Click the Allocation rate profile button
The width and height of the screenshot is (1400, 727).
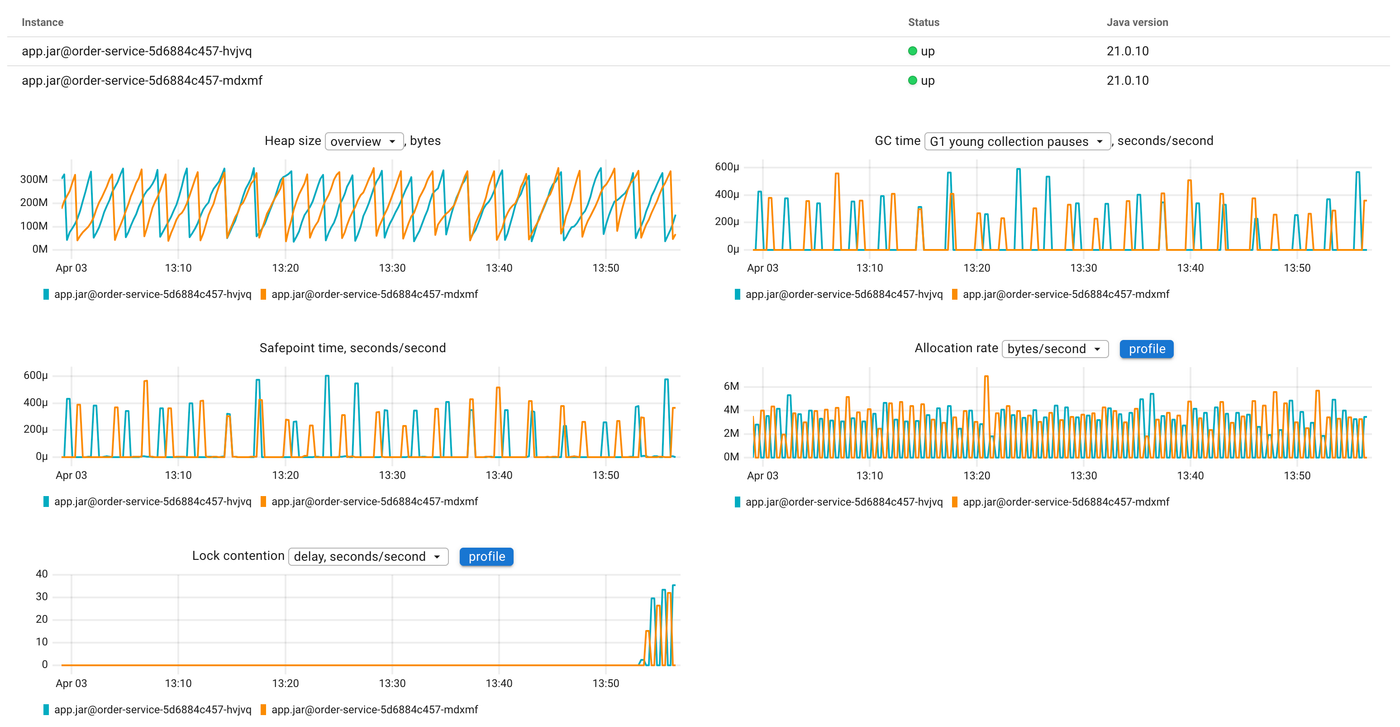tap(1146, 348)
